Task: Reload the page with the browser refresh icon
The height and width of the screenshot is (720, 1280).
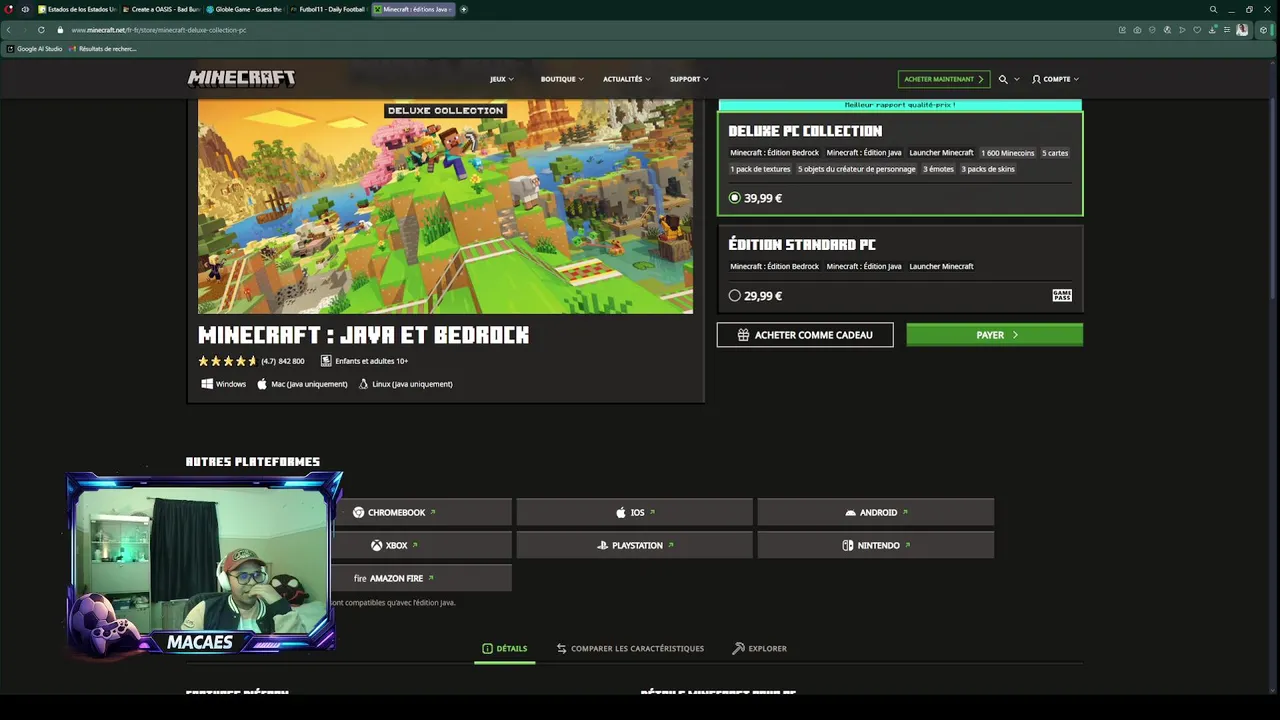Action: tap(41, 30)
